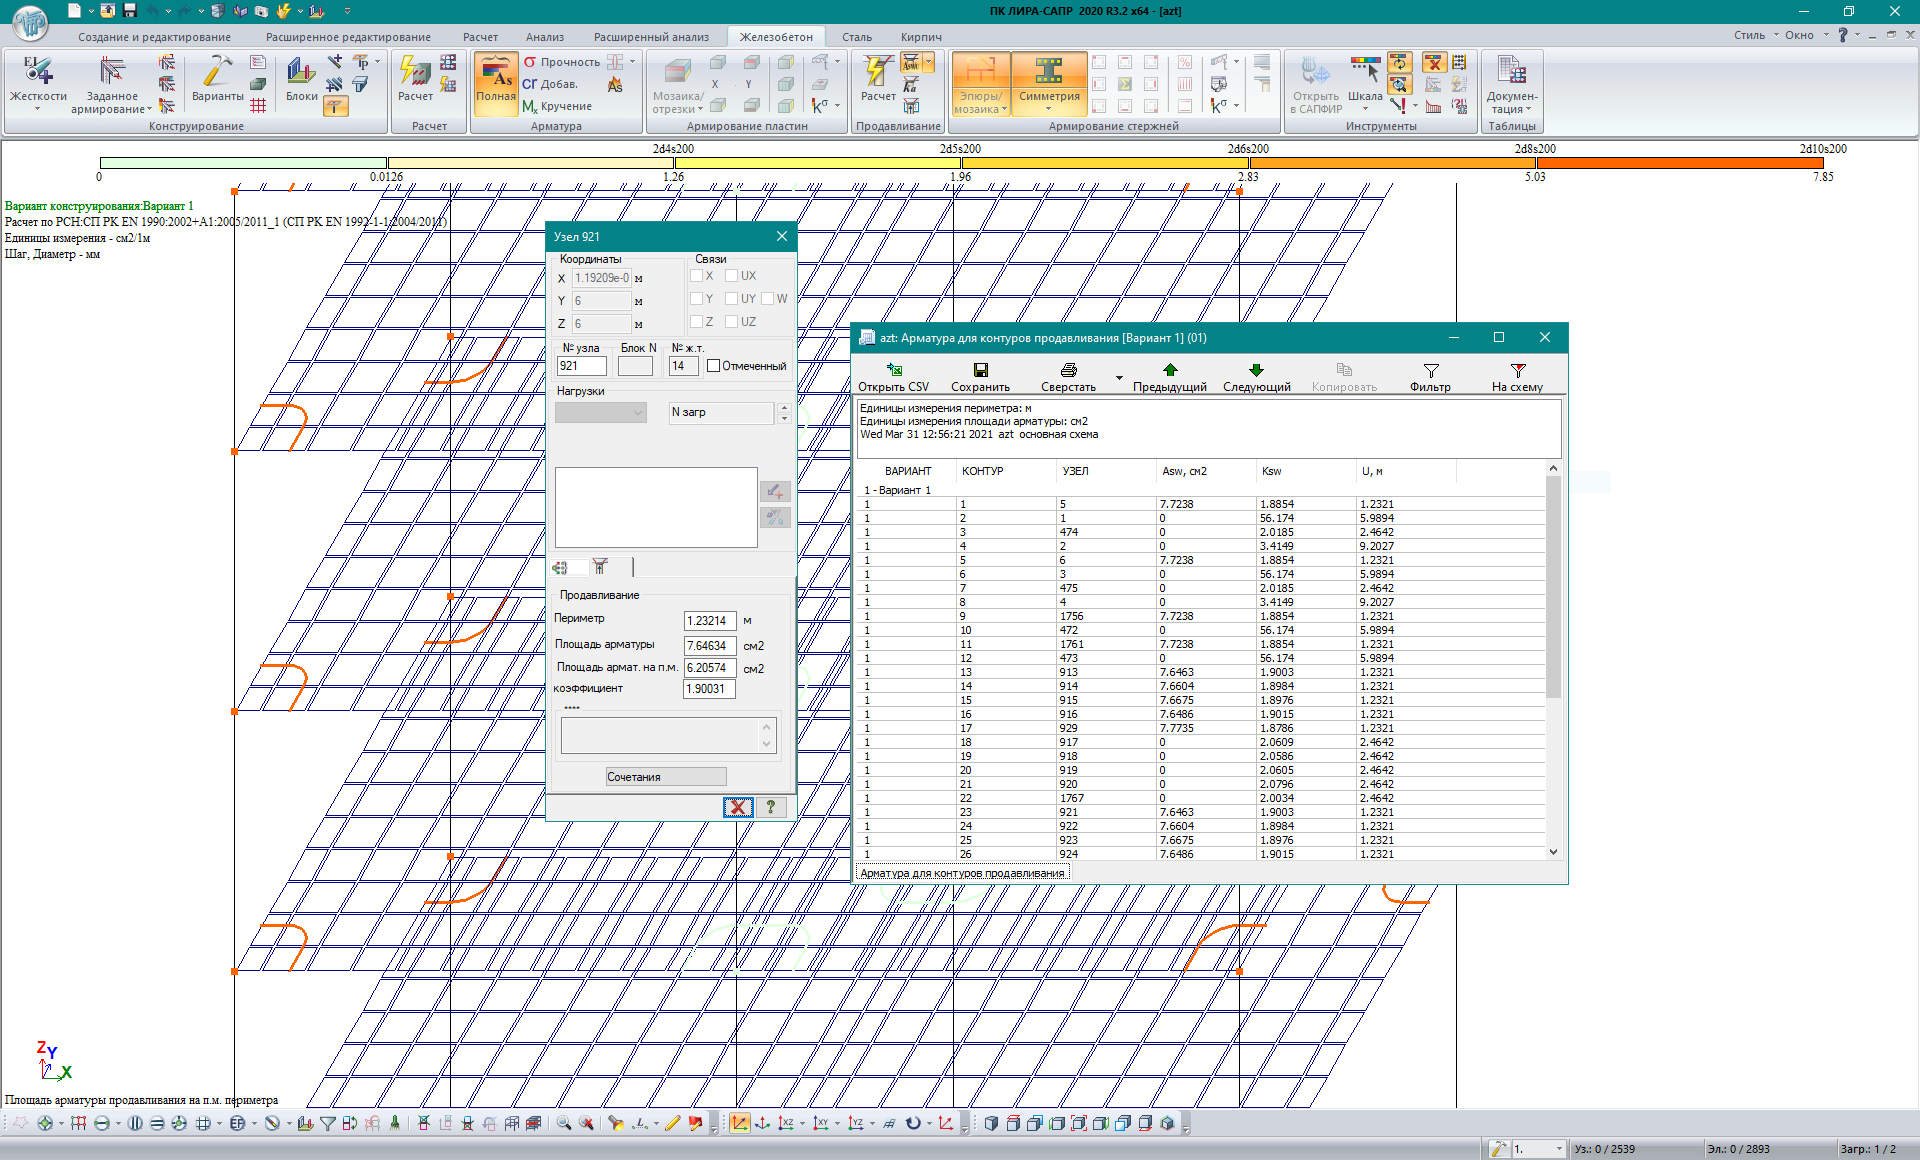Open the status bar scale combo box
The width and height of the screenshot is (1920, 1160).
click(x=1558, y=1150)
